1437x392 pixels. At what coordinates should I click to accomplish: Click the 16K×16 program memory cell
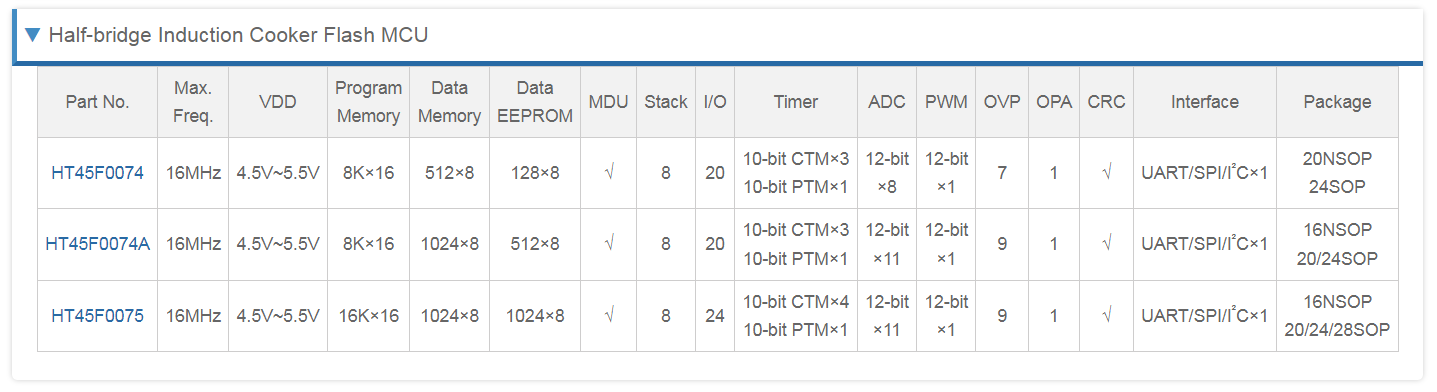click(x=369, y=316)
